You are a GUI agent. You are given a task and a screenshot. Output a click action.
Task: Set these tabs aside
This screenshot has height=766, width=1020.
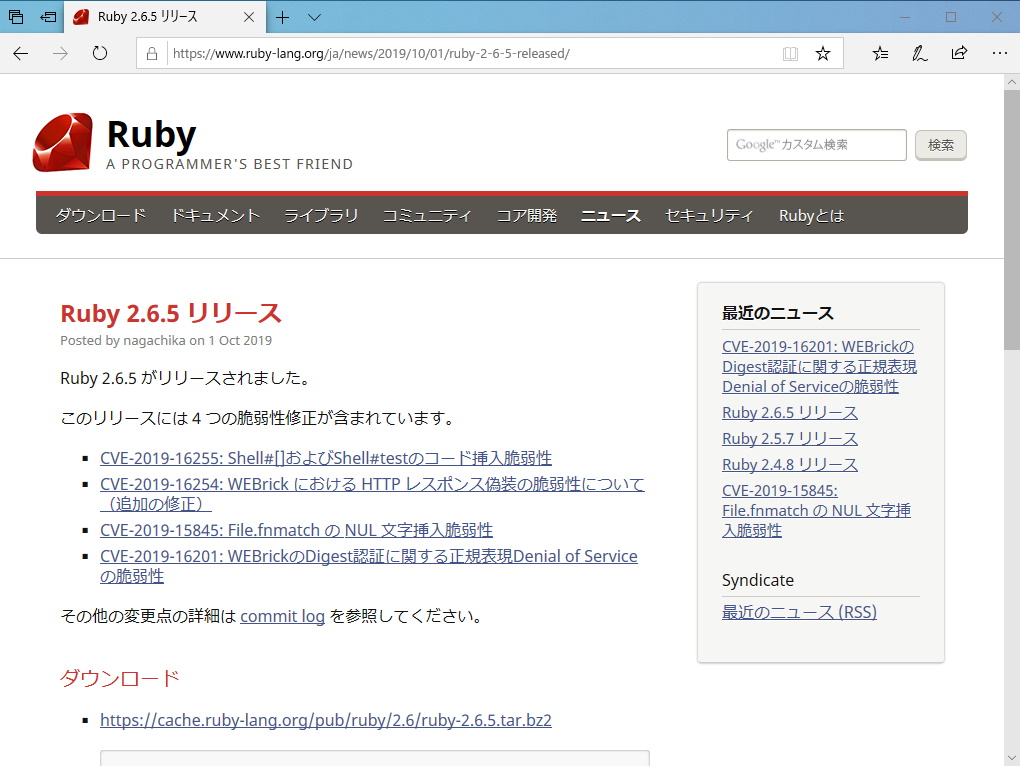16,17
